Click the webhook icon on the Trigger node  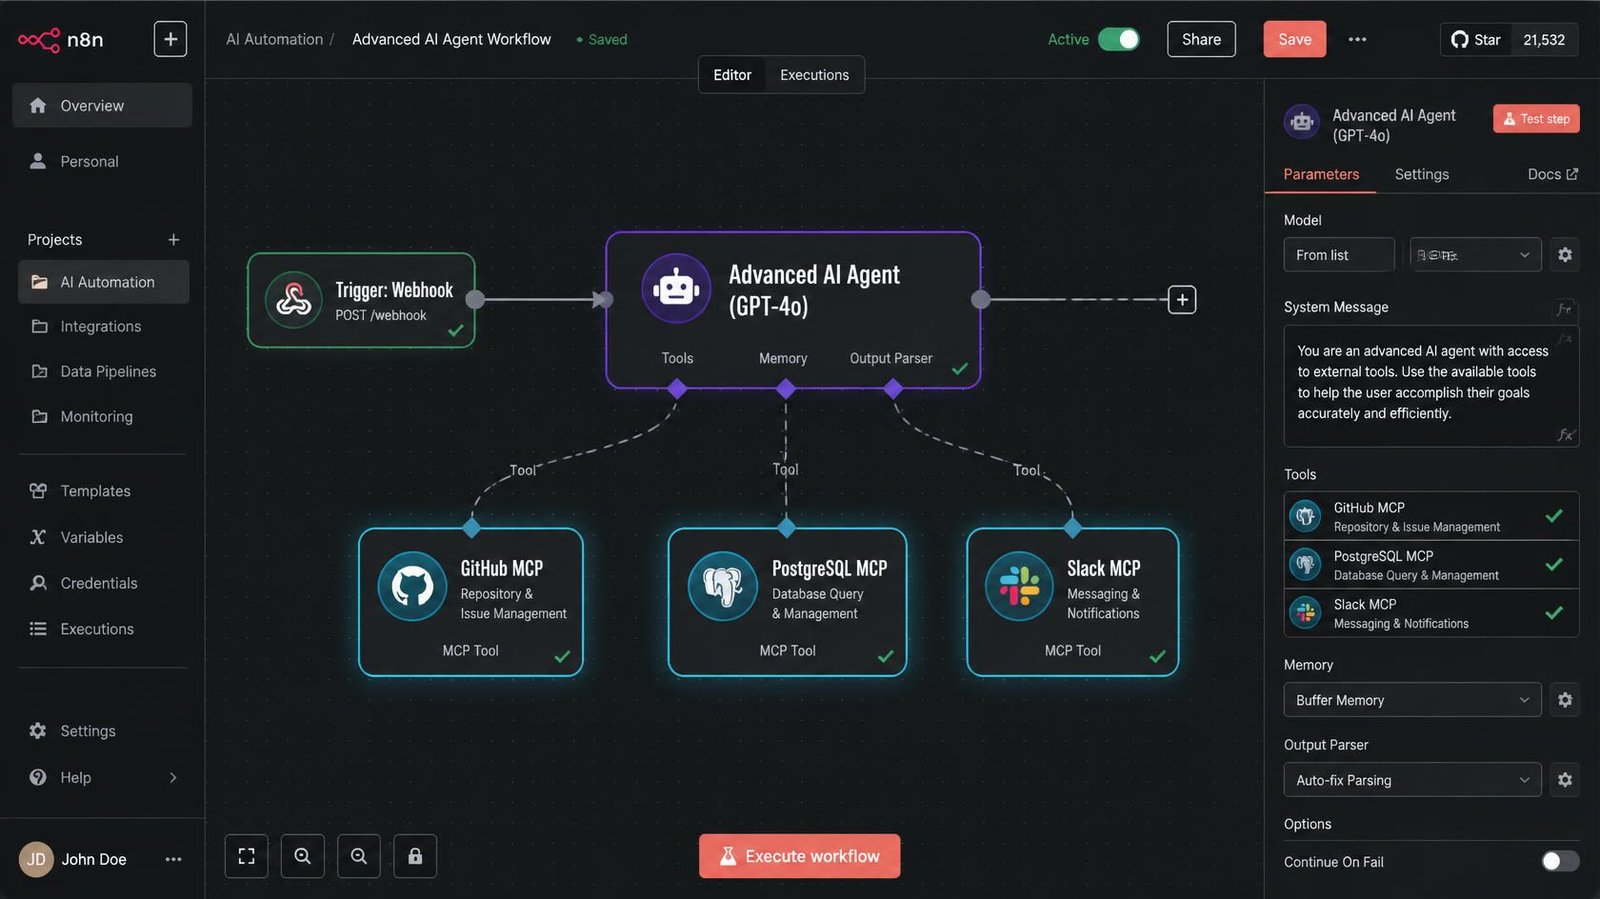(293, 299)
